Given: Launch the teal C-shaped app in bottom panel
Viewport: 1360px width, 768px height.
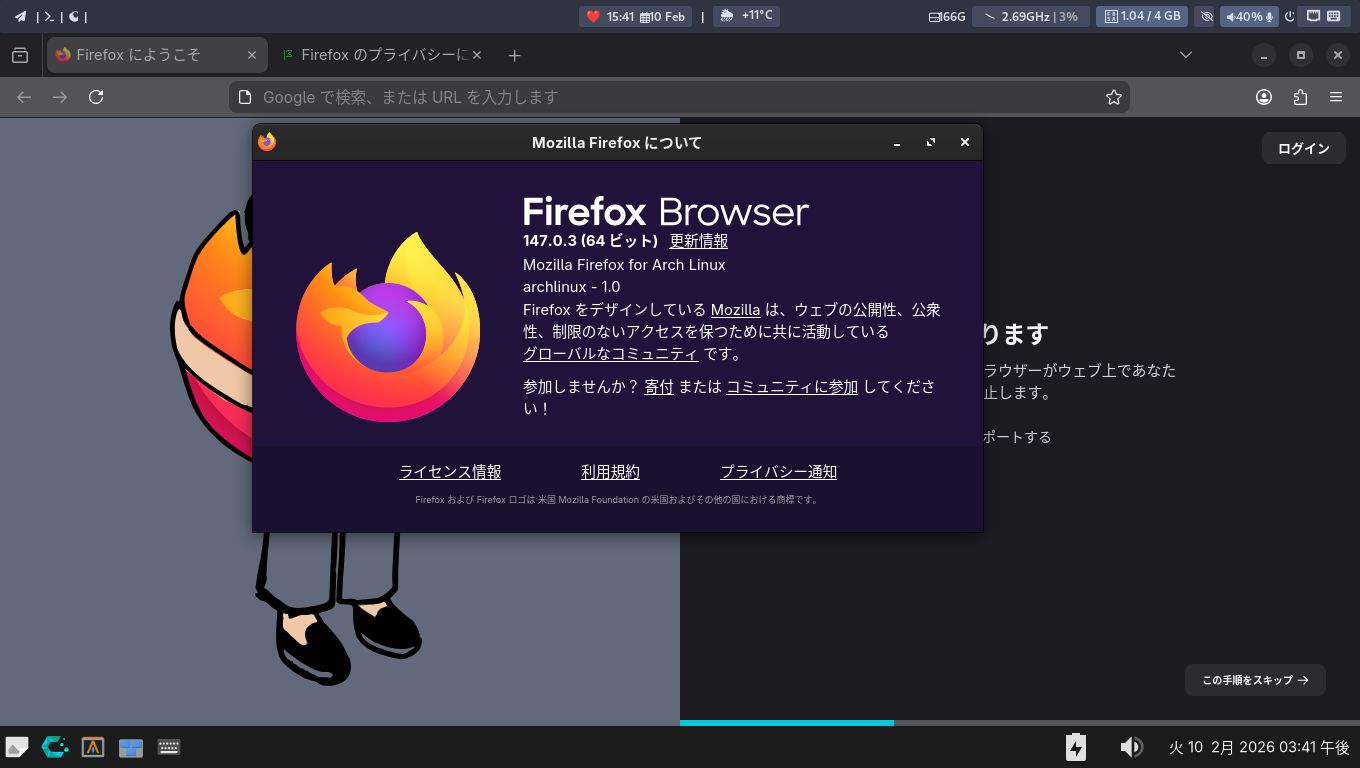Looking at the screenshot, I should coord(55,747).
